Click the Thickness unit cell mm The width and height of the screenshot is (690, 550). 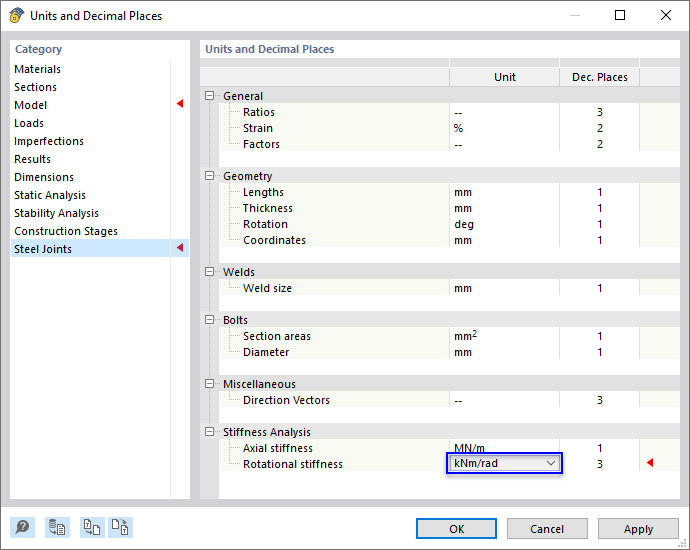click(504, 208)
